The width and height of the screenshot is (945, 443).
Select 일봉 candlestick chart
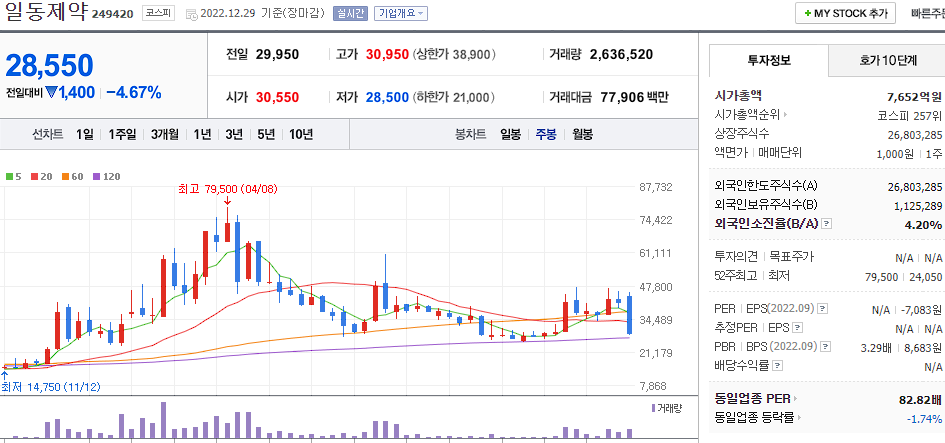(510, 134)
